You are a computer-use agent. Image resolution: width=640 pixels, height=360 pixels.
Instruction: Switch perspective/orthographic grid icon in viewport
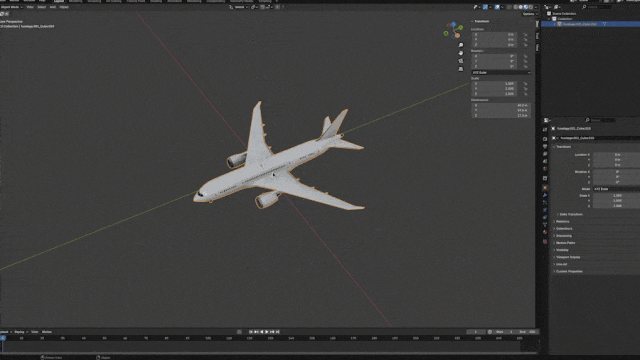click(461, 69)
